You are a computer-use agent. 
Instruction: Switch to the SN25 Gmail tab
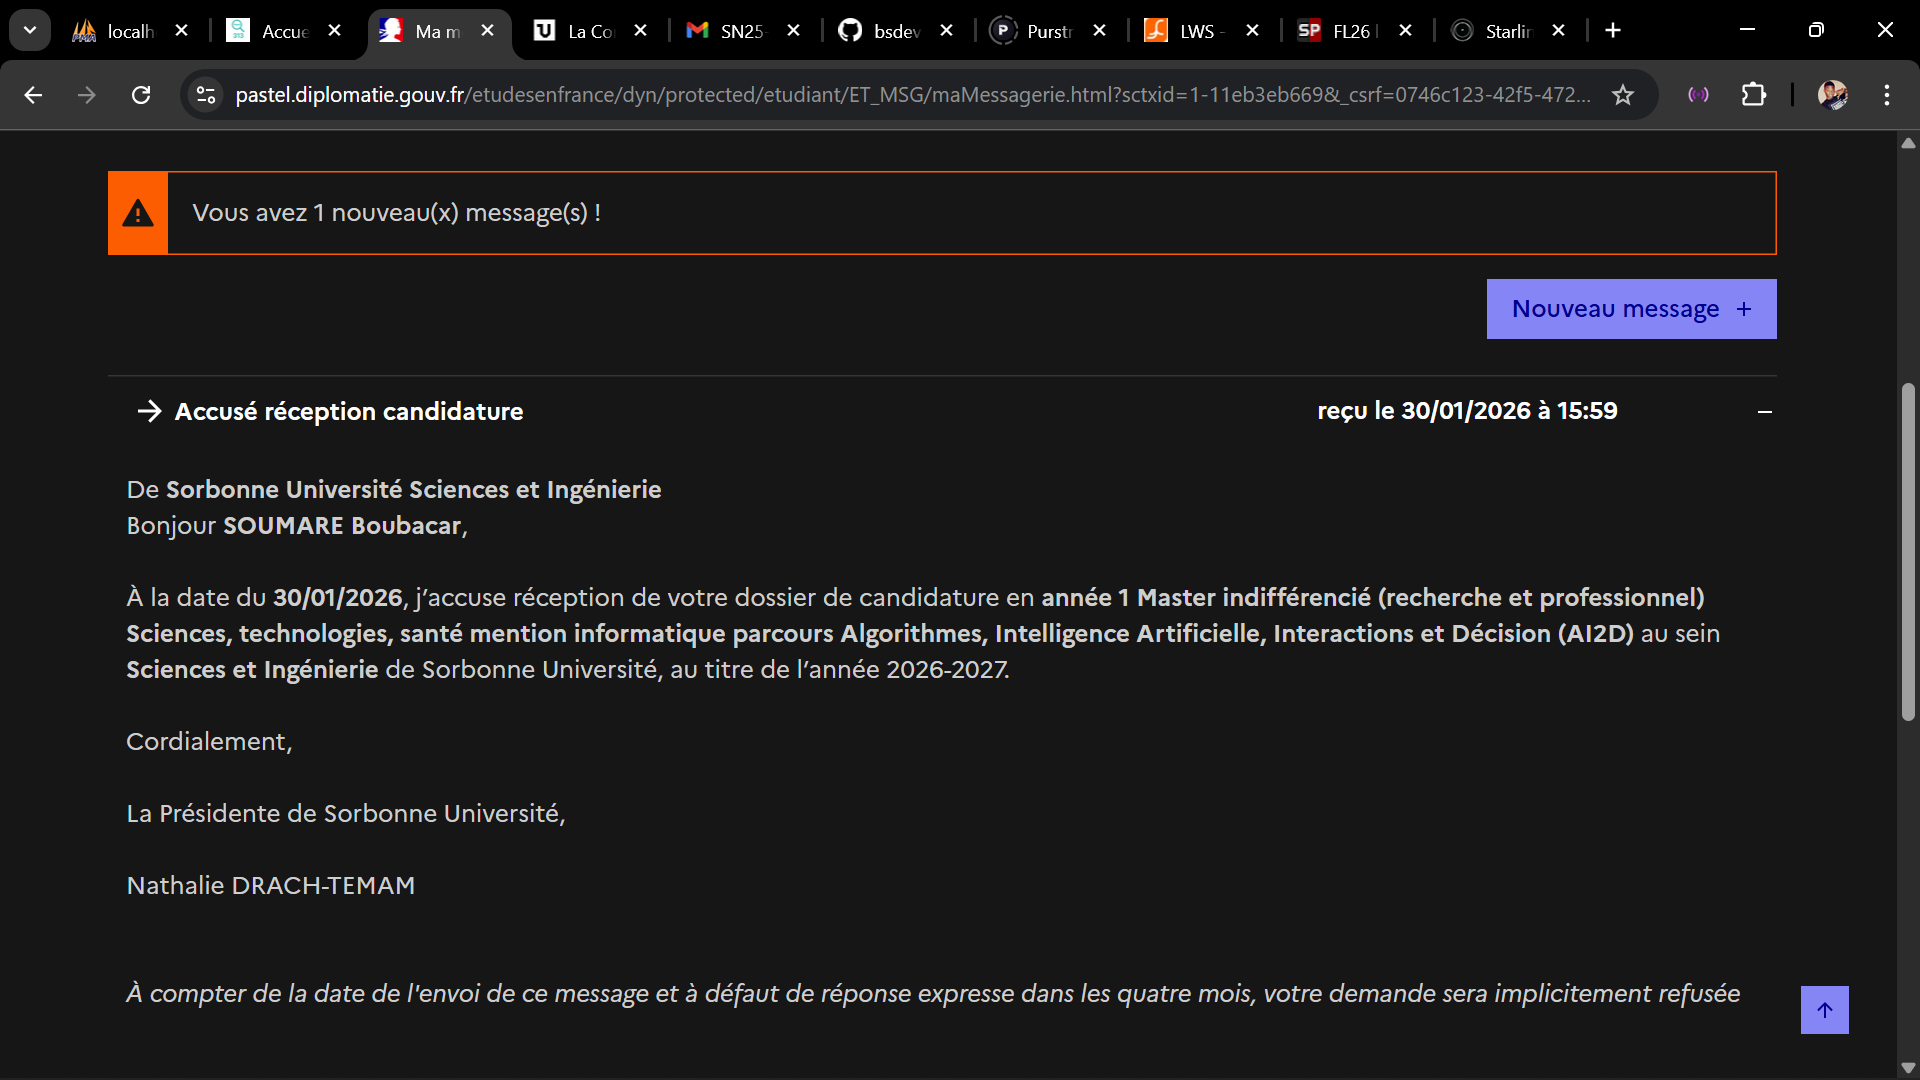[x=740, y=31]
